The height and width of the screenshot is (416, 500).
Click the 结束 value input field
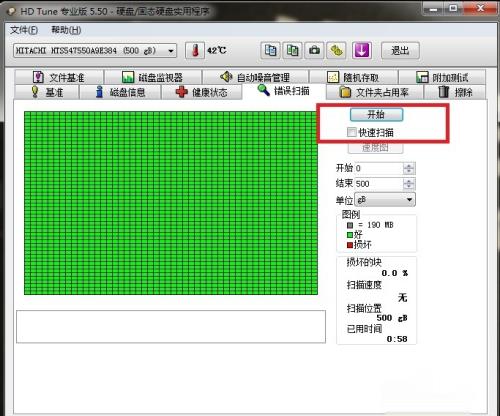[x=378, y=184]
